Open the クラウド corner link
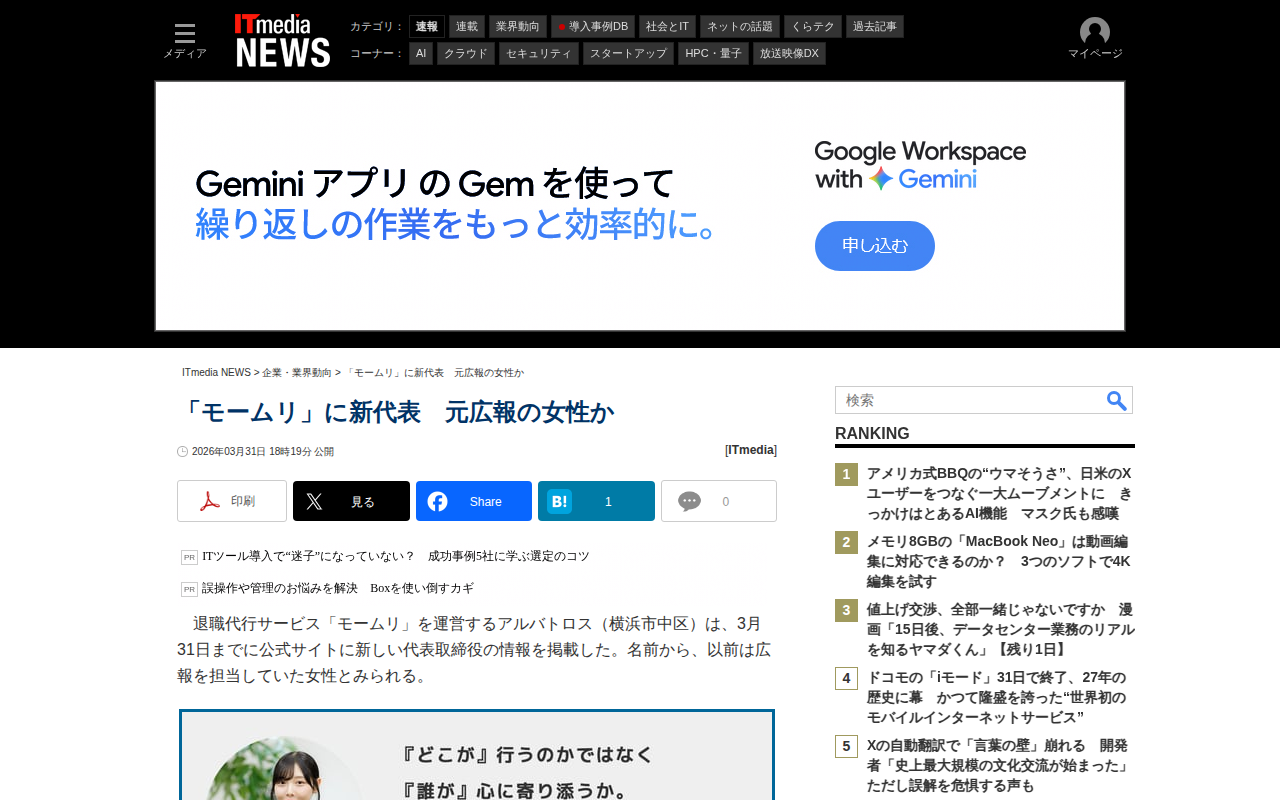This screenshot has width=1280, height=800. (466, 54)
